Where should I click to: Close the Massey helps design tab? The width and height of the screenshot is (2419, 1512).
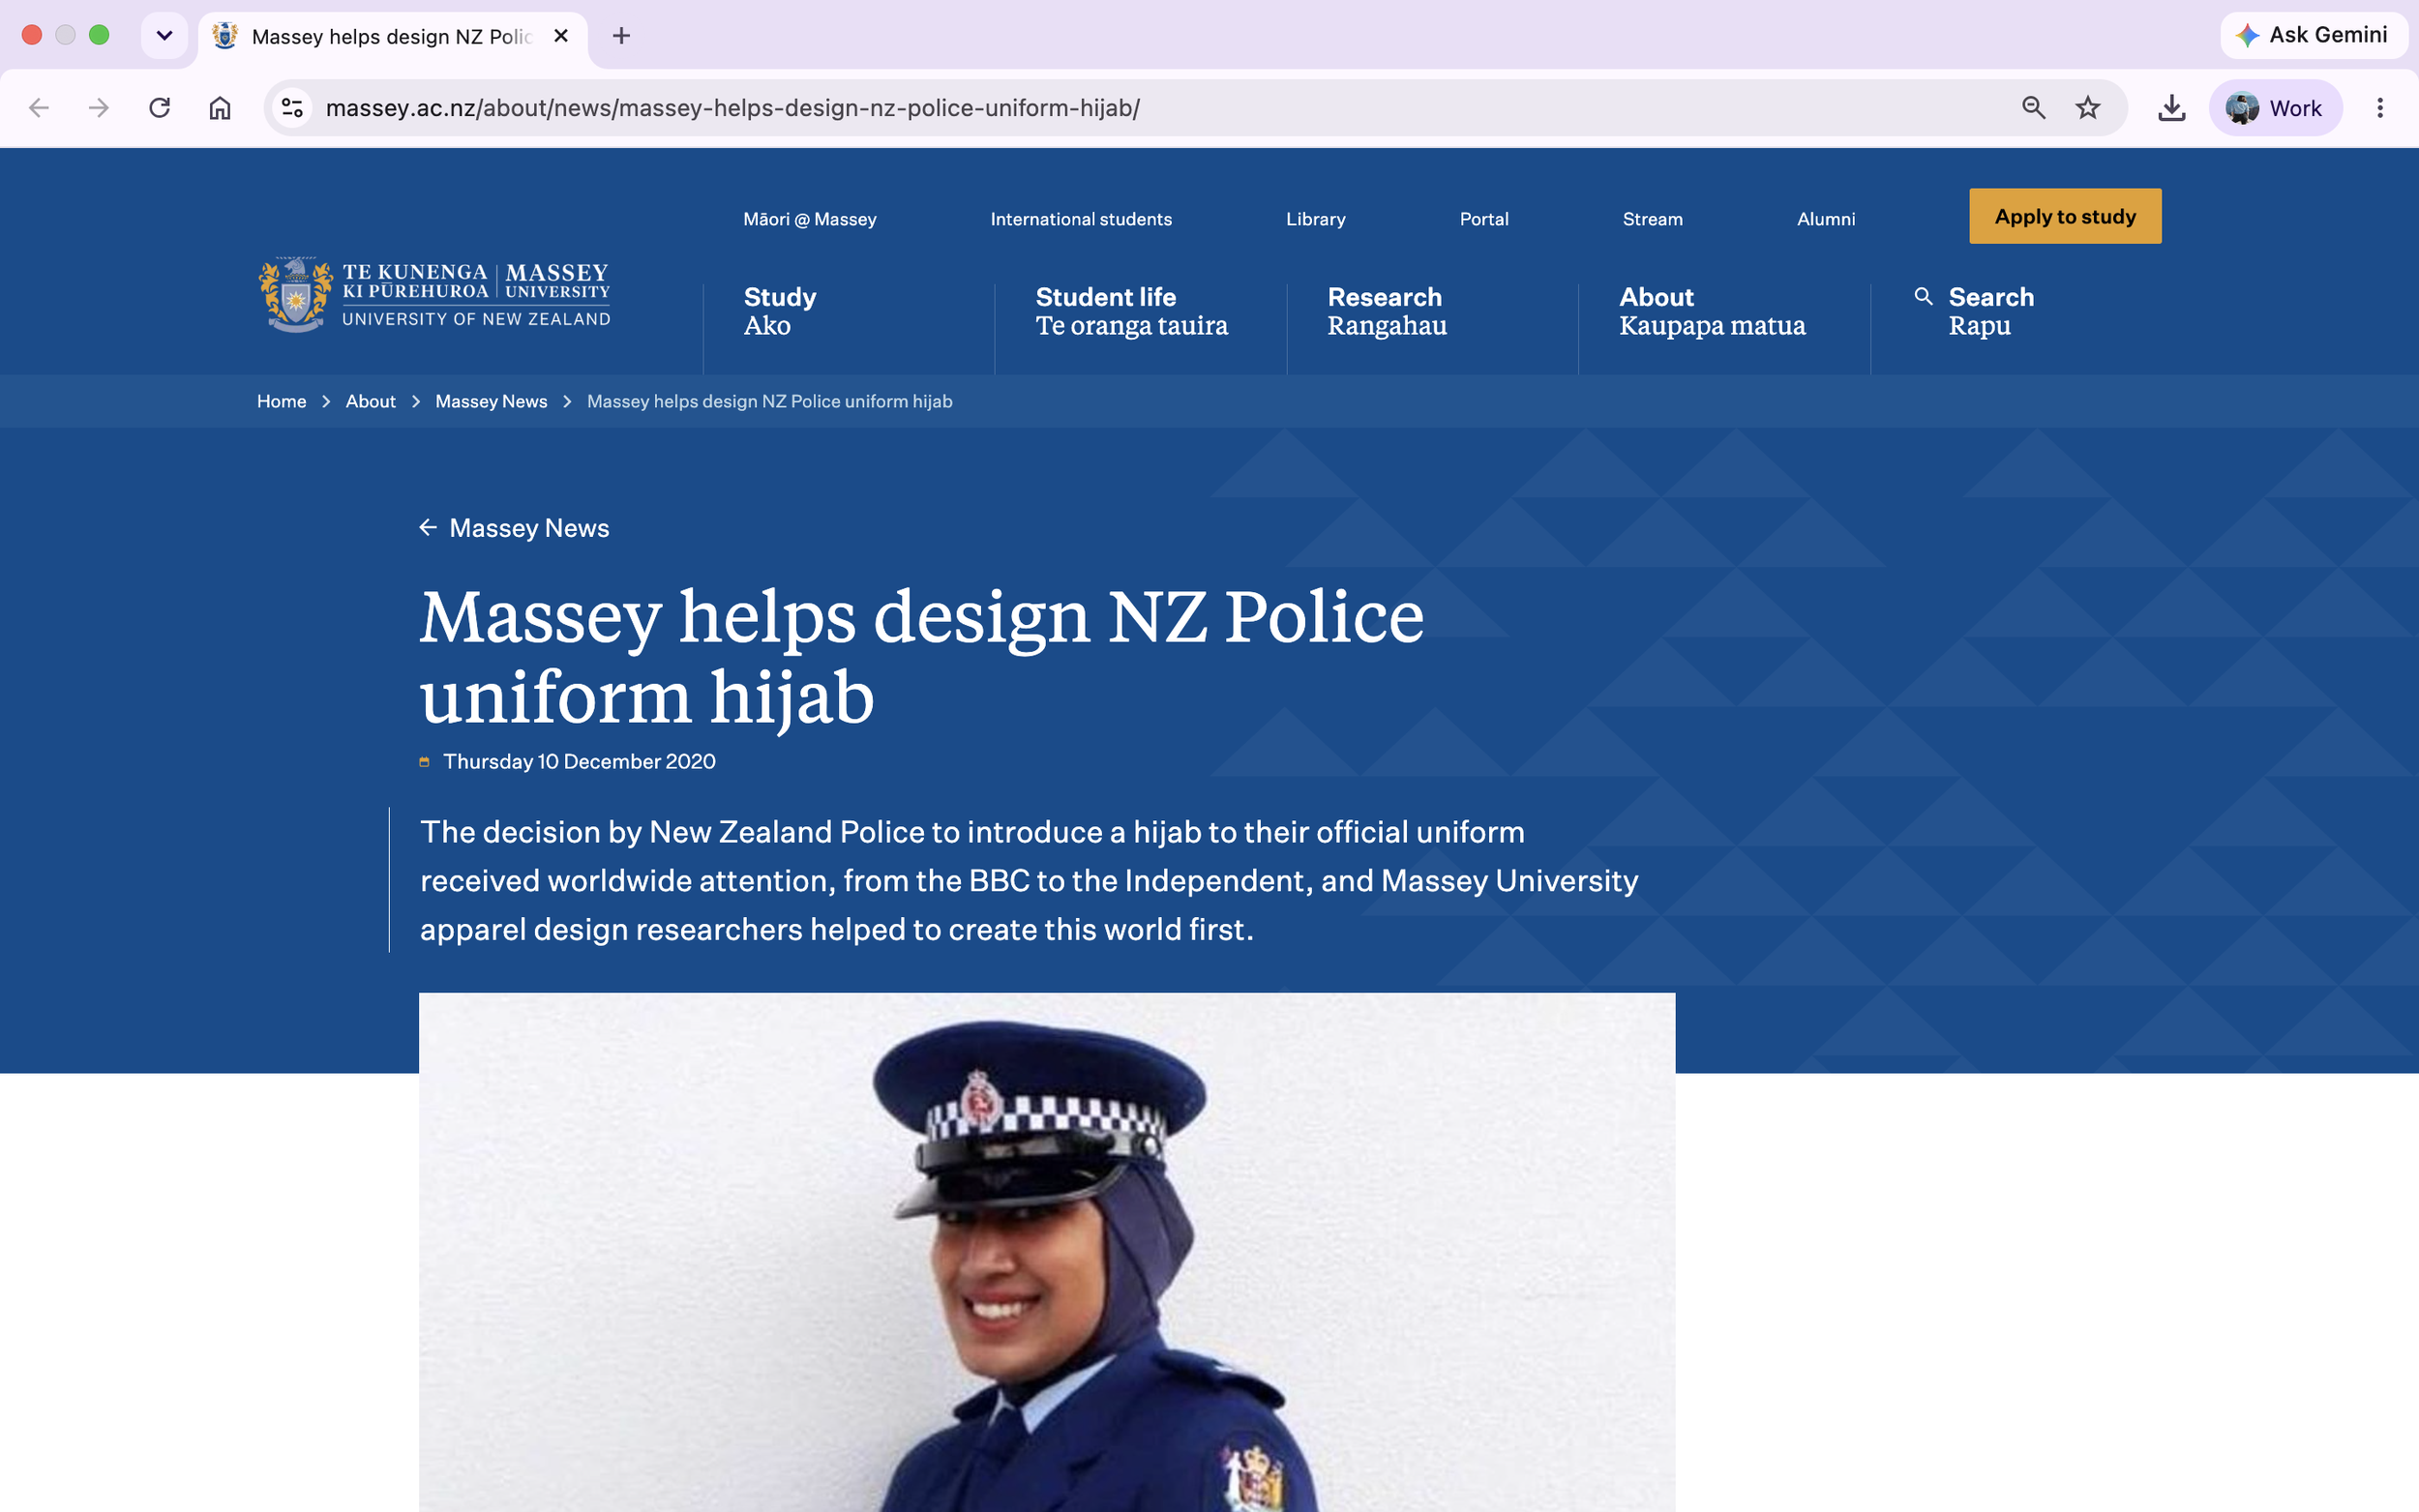point(561,36)
